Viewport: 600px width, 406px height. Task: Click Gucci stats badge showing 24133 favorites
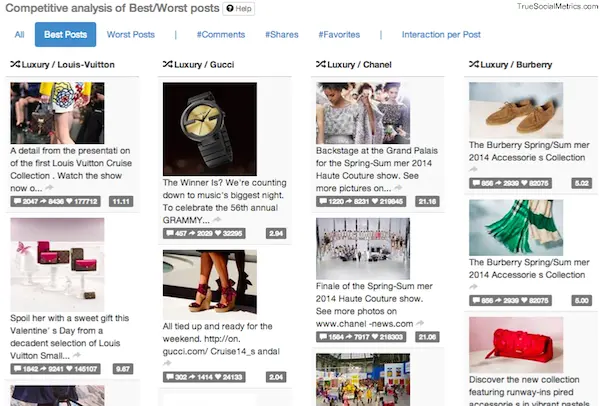[204, 377]
